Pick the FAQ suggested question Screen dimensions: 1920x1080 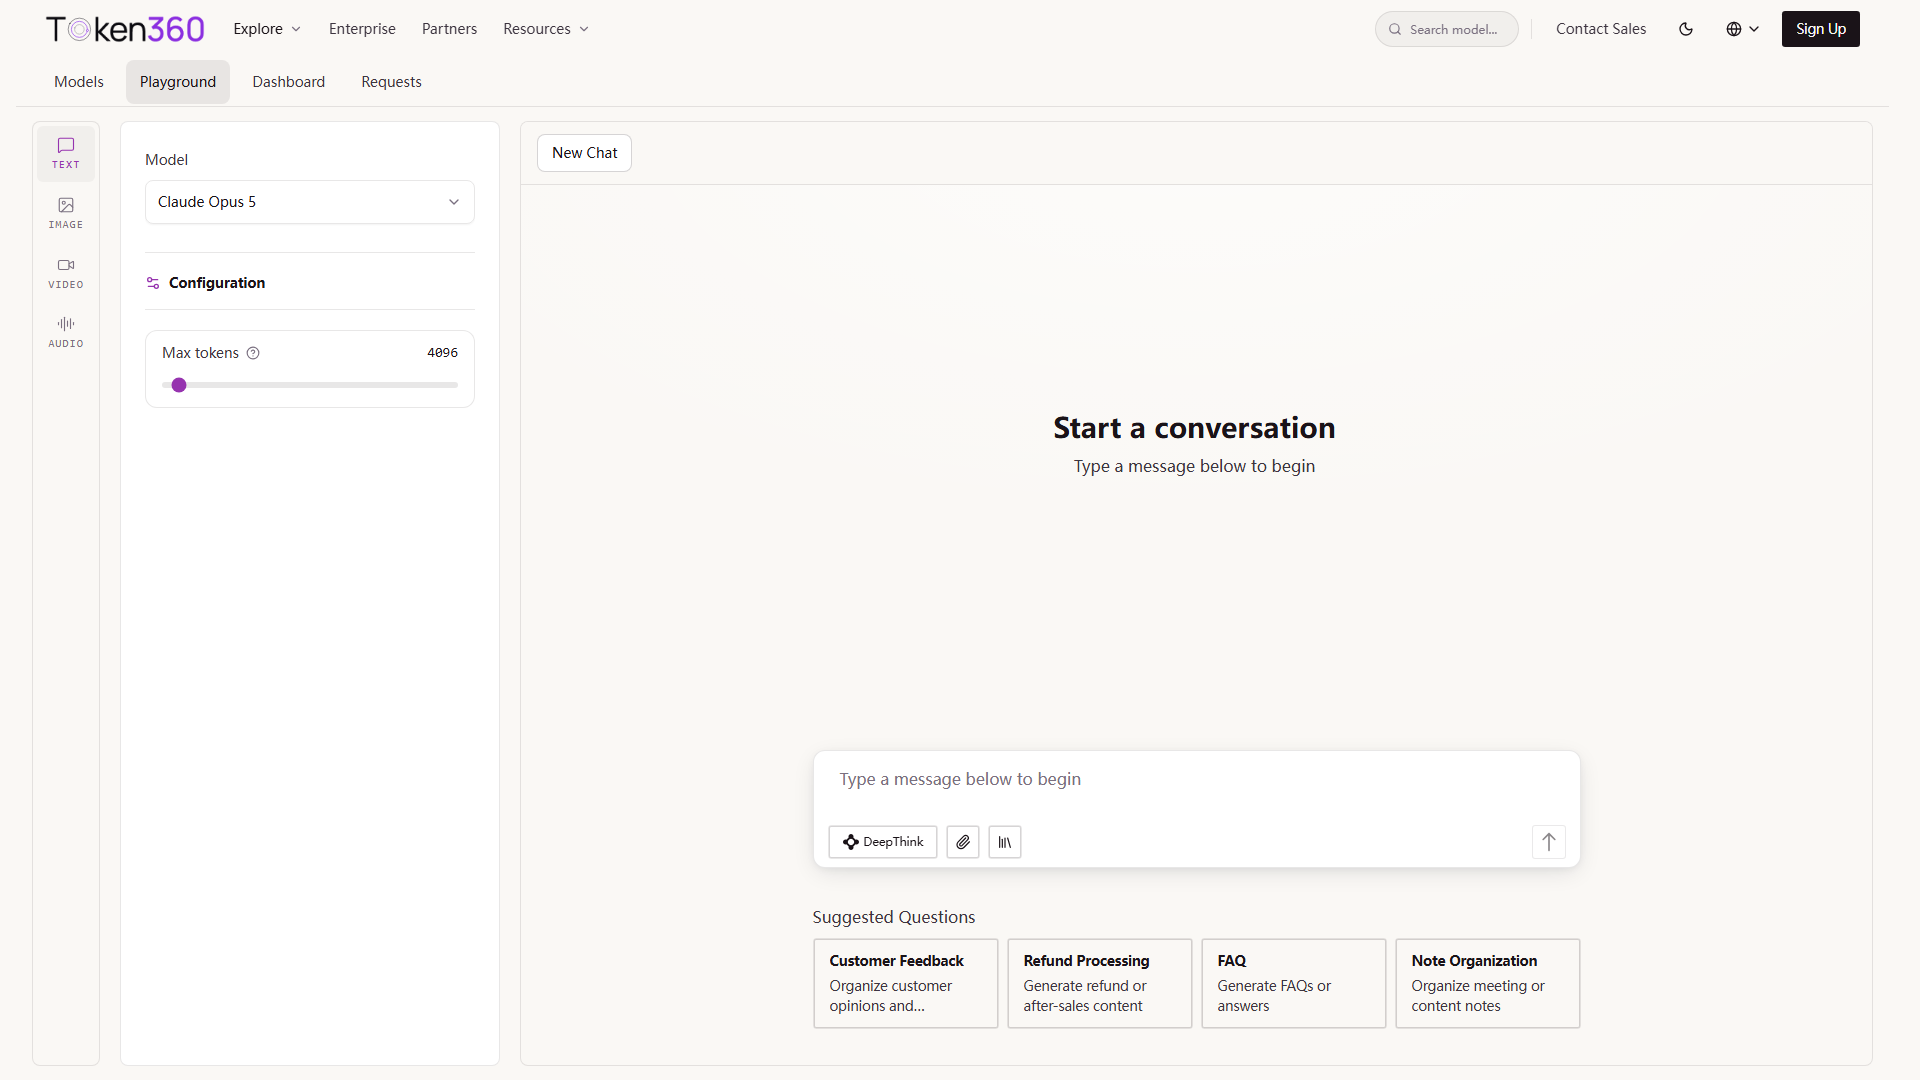[1294, 983]
